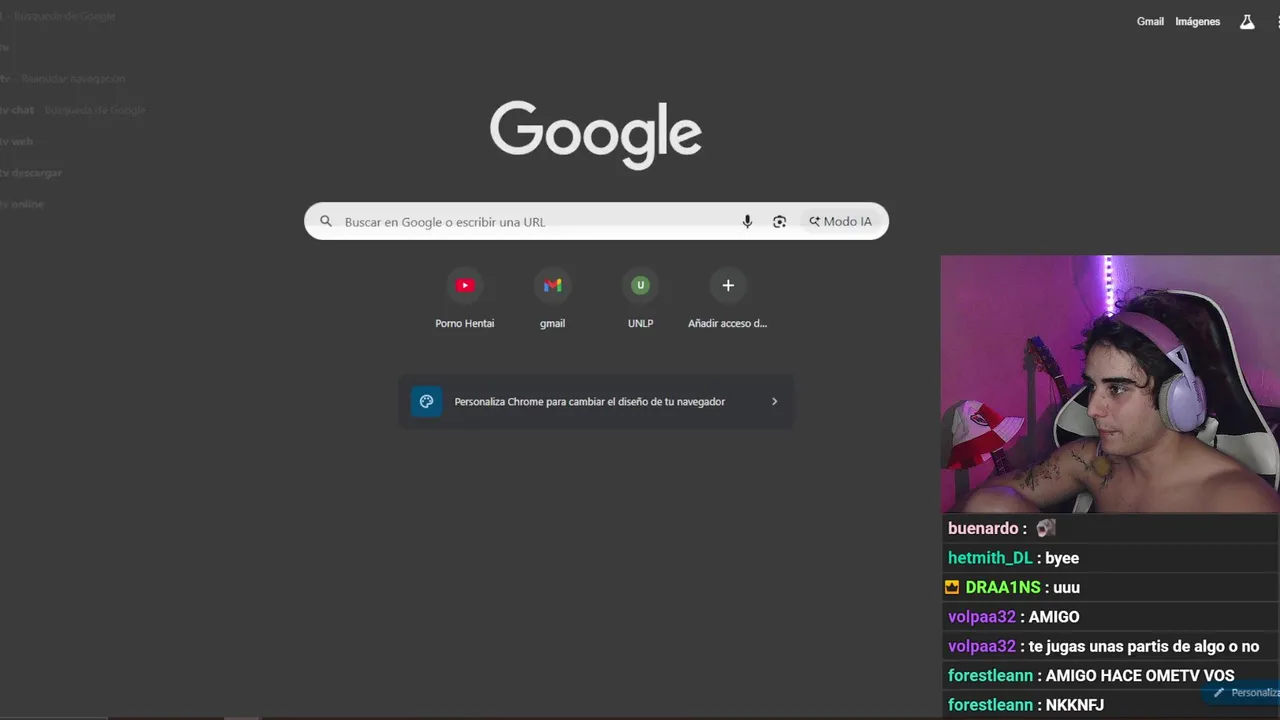Click the magnifier icon in the search box
The width and height of the screenshot is (1280, 720).
pos(326,222)
